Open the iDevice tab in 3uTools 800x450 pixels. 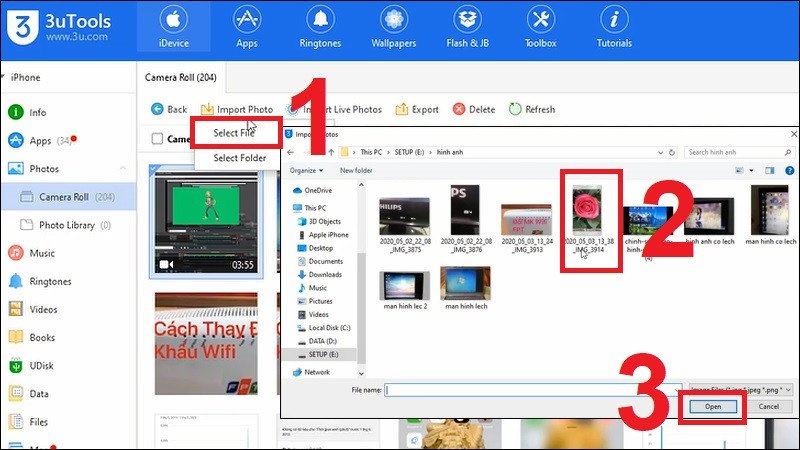pyautogui.click(x=173, y=27)
